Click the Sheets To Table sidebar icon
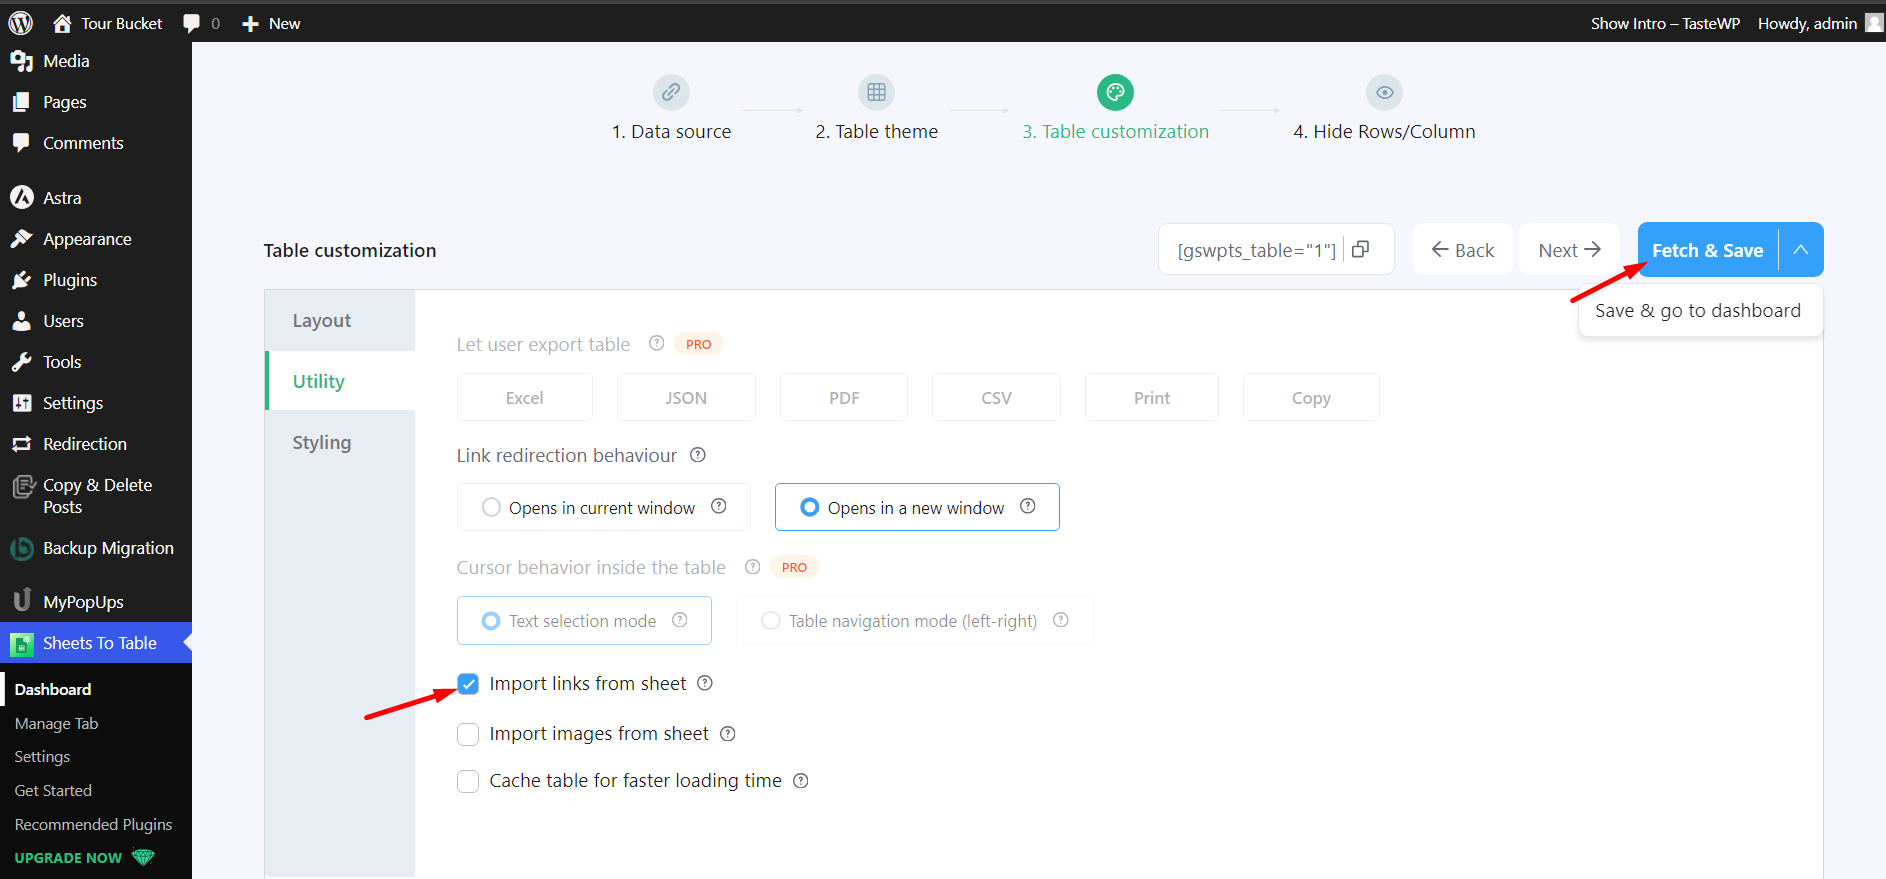 point(22,644)
